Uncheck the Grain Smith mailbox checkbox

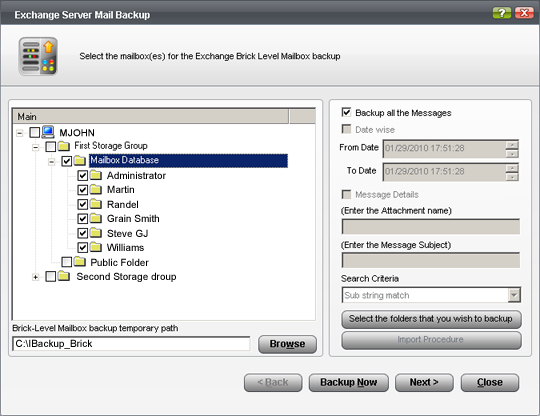click(83, 219)
